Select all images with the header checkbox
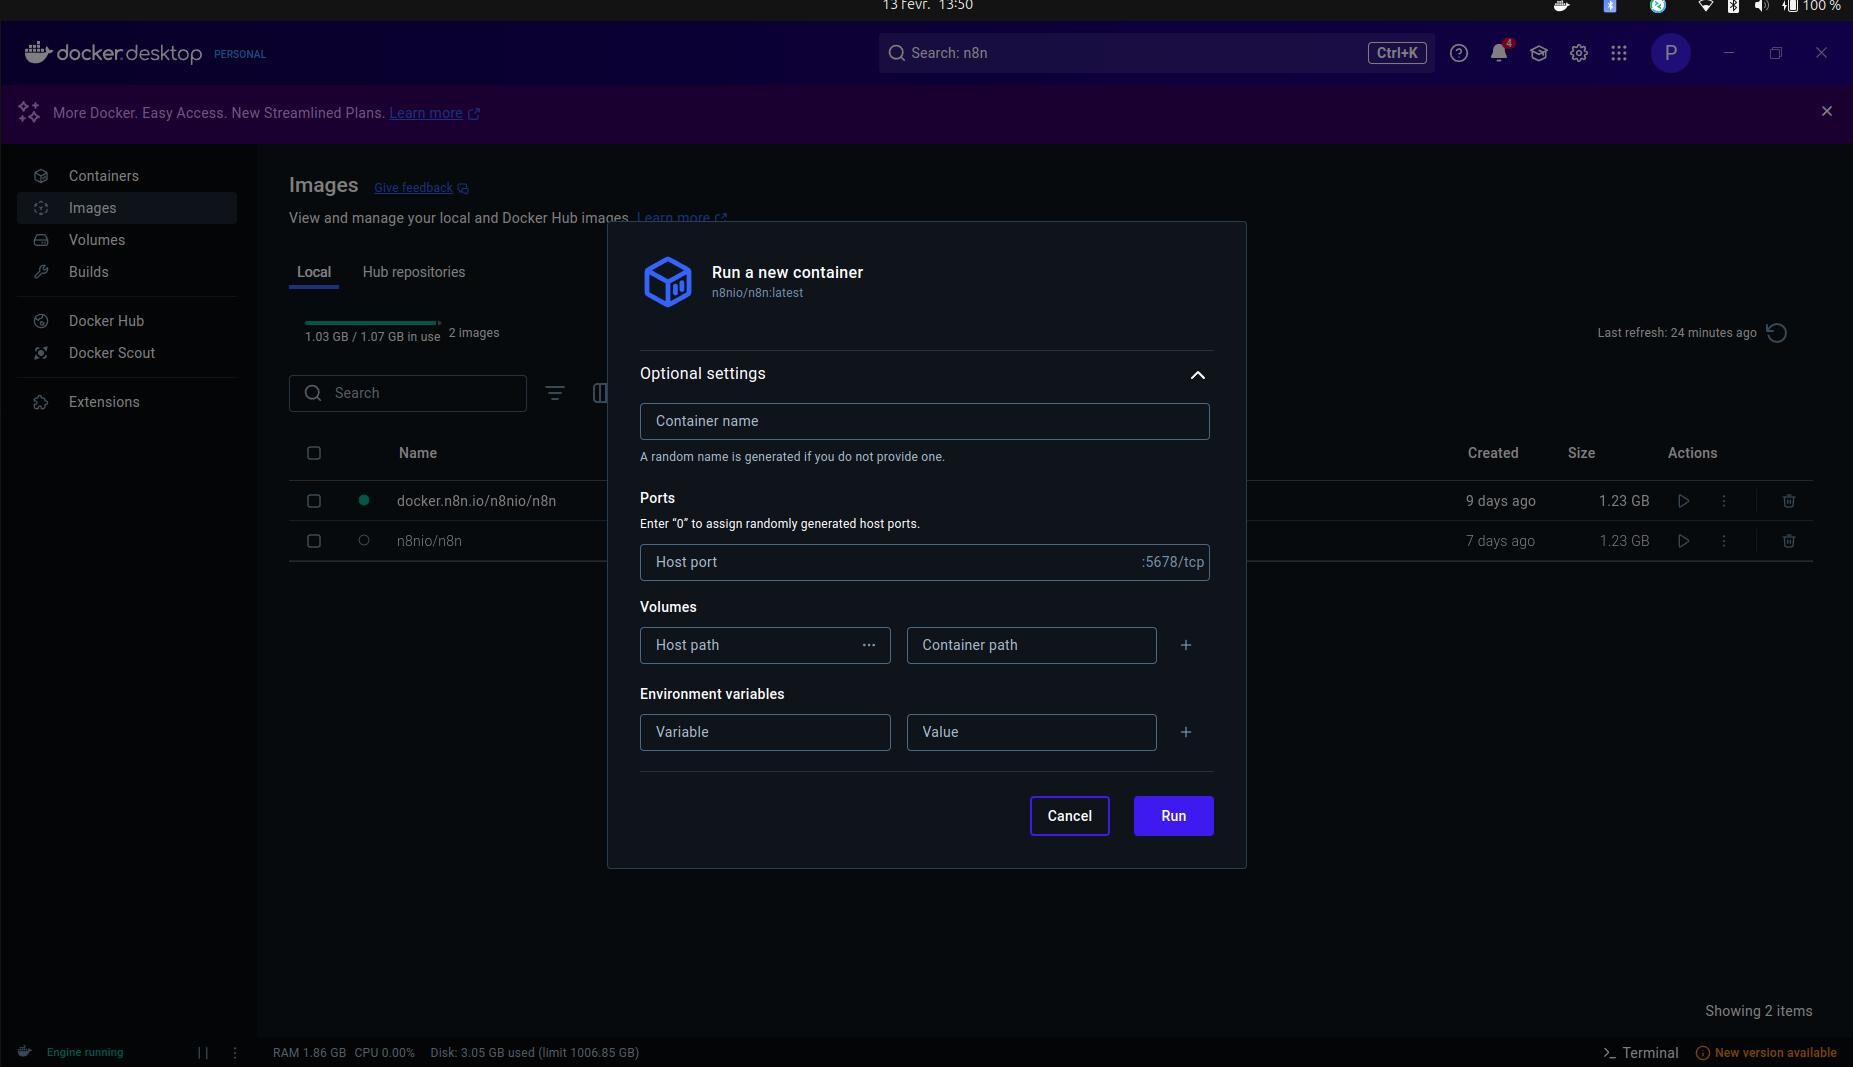This screenshot has width=1853, height=1067. pyautogui.click(x=314, y=453)
